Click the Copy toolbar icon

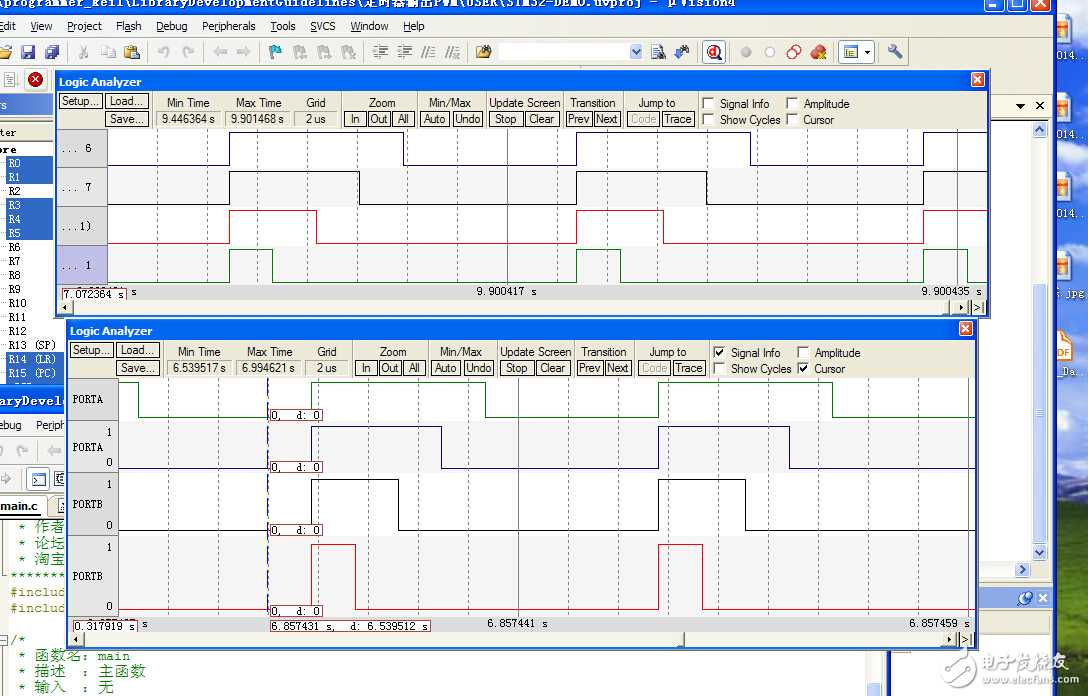click(108, 52)
